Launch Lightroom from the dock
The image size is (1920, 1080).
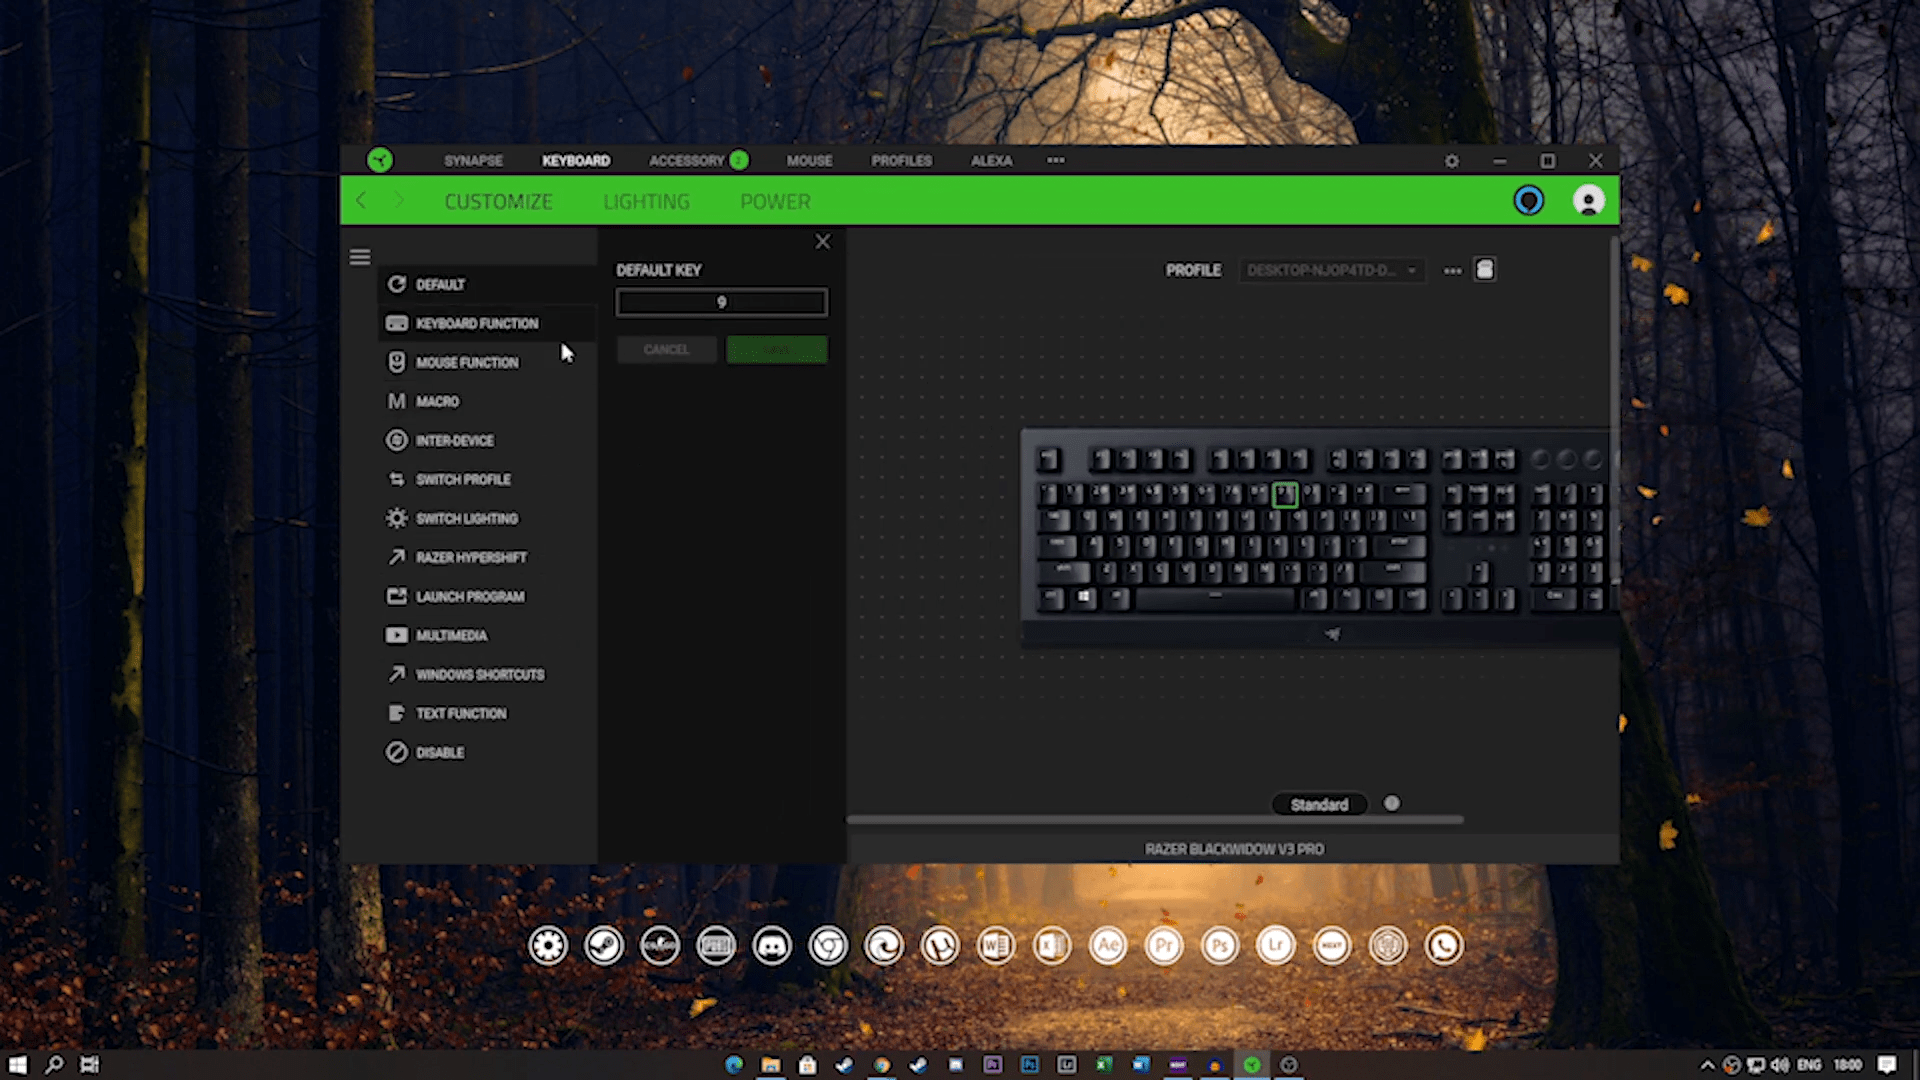click(1276, 945)
